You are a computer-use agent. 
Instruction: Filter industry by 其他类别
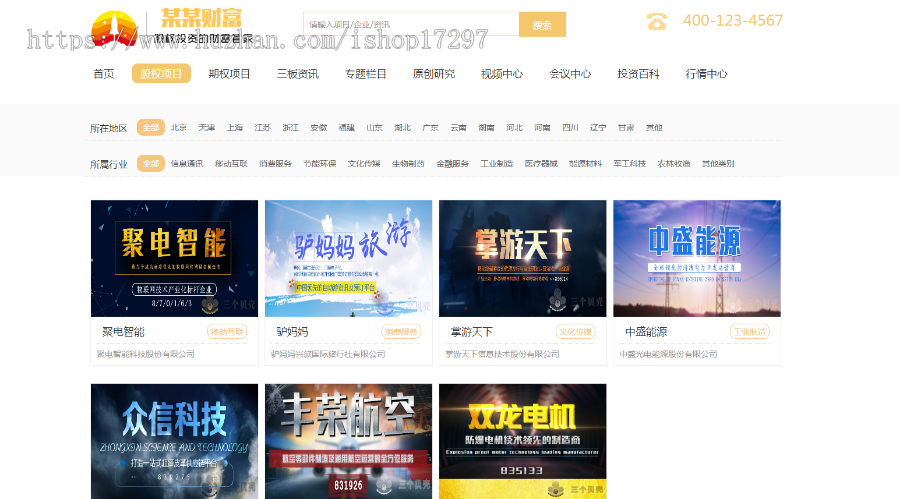pos(718,164)
